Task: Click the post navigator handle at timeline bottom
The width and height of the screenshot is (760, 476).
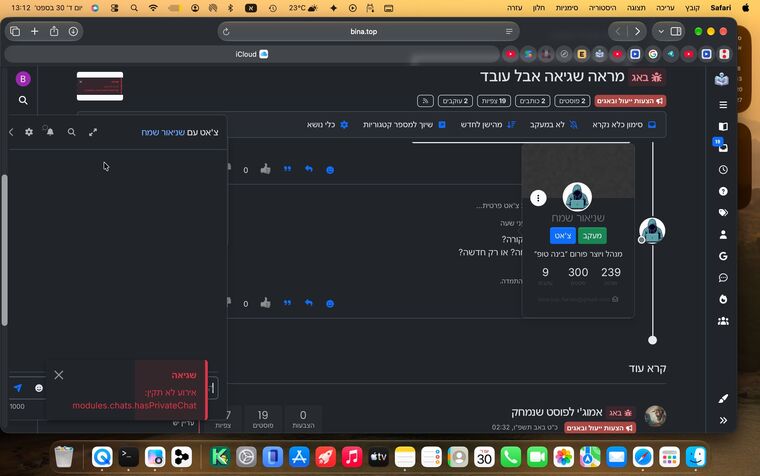Action: click(x=652, y=340)
